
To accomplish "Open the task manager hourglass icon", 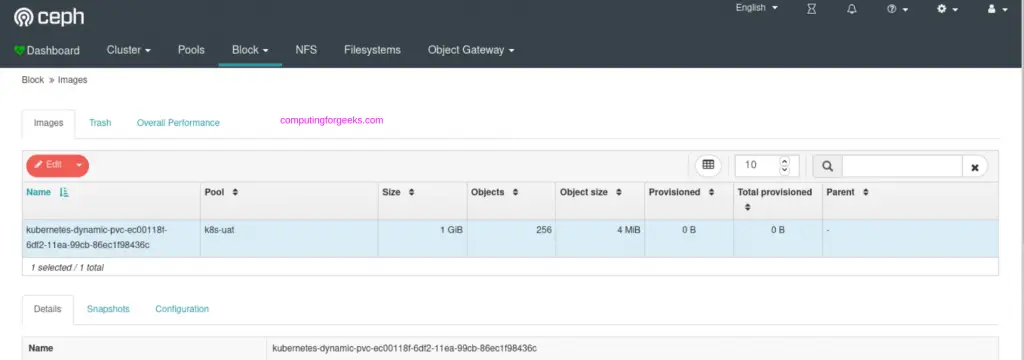I will 811,9.
